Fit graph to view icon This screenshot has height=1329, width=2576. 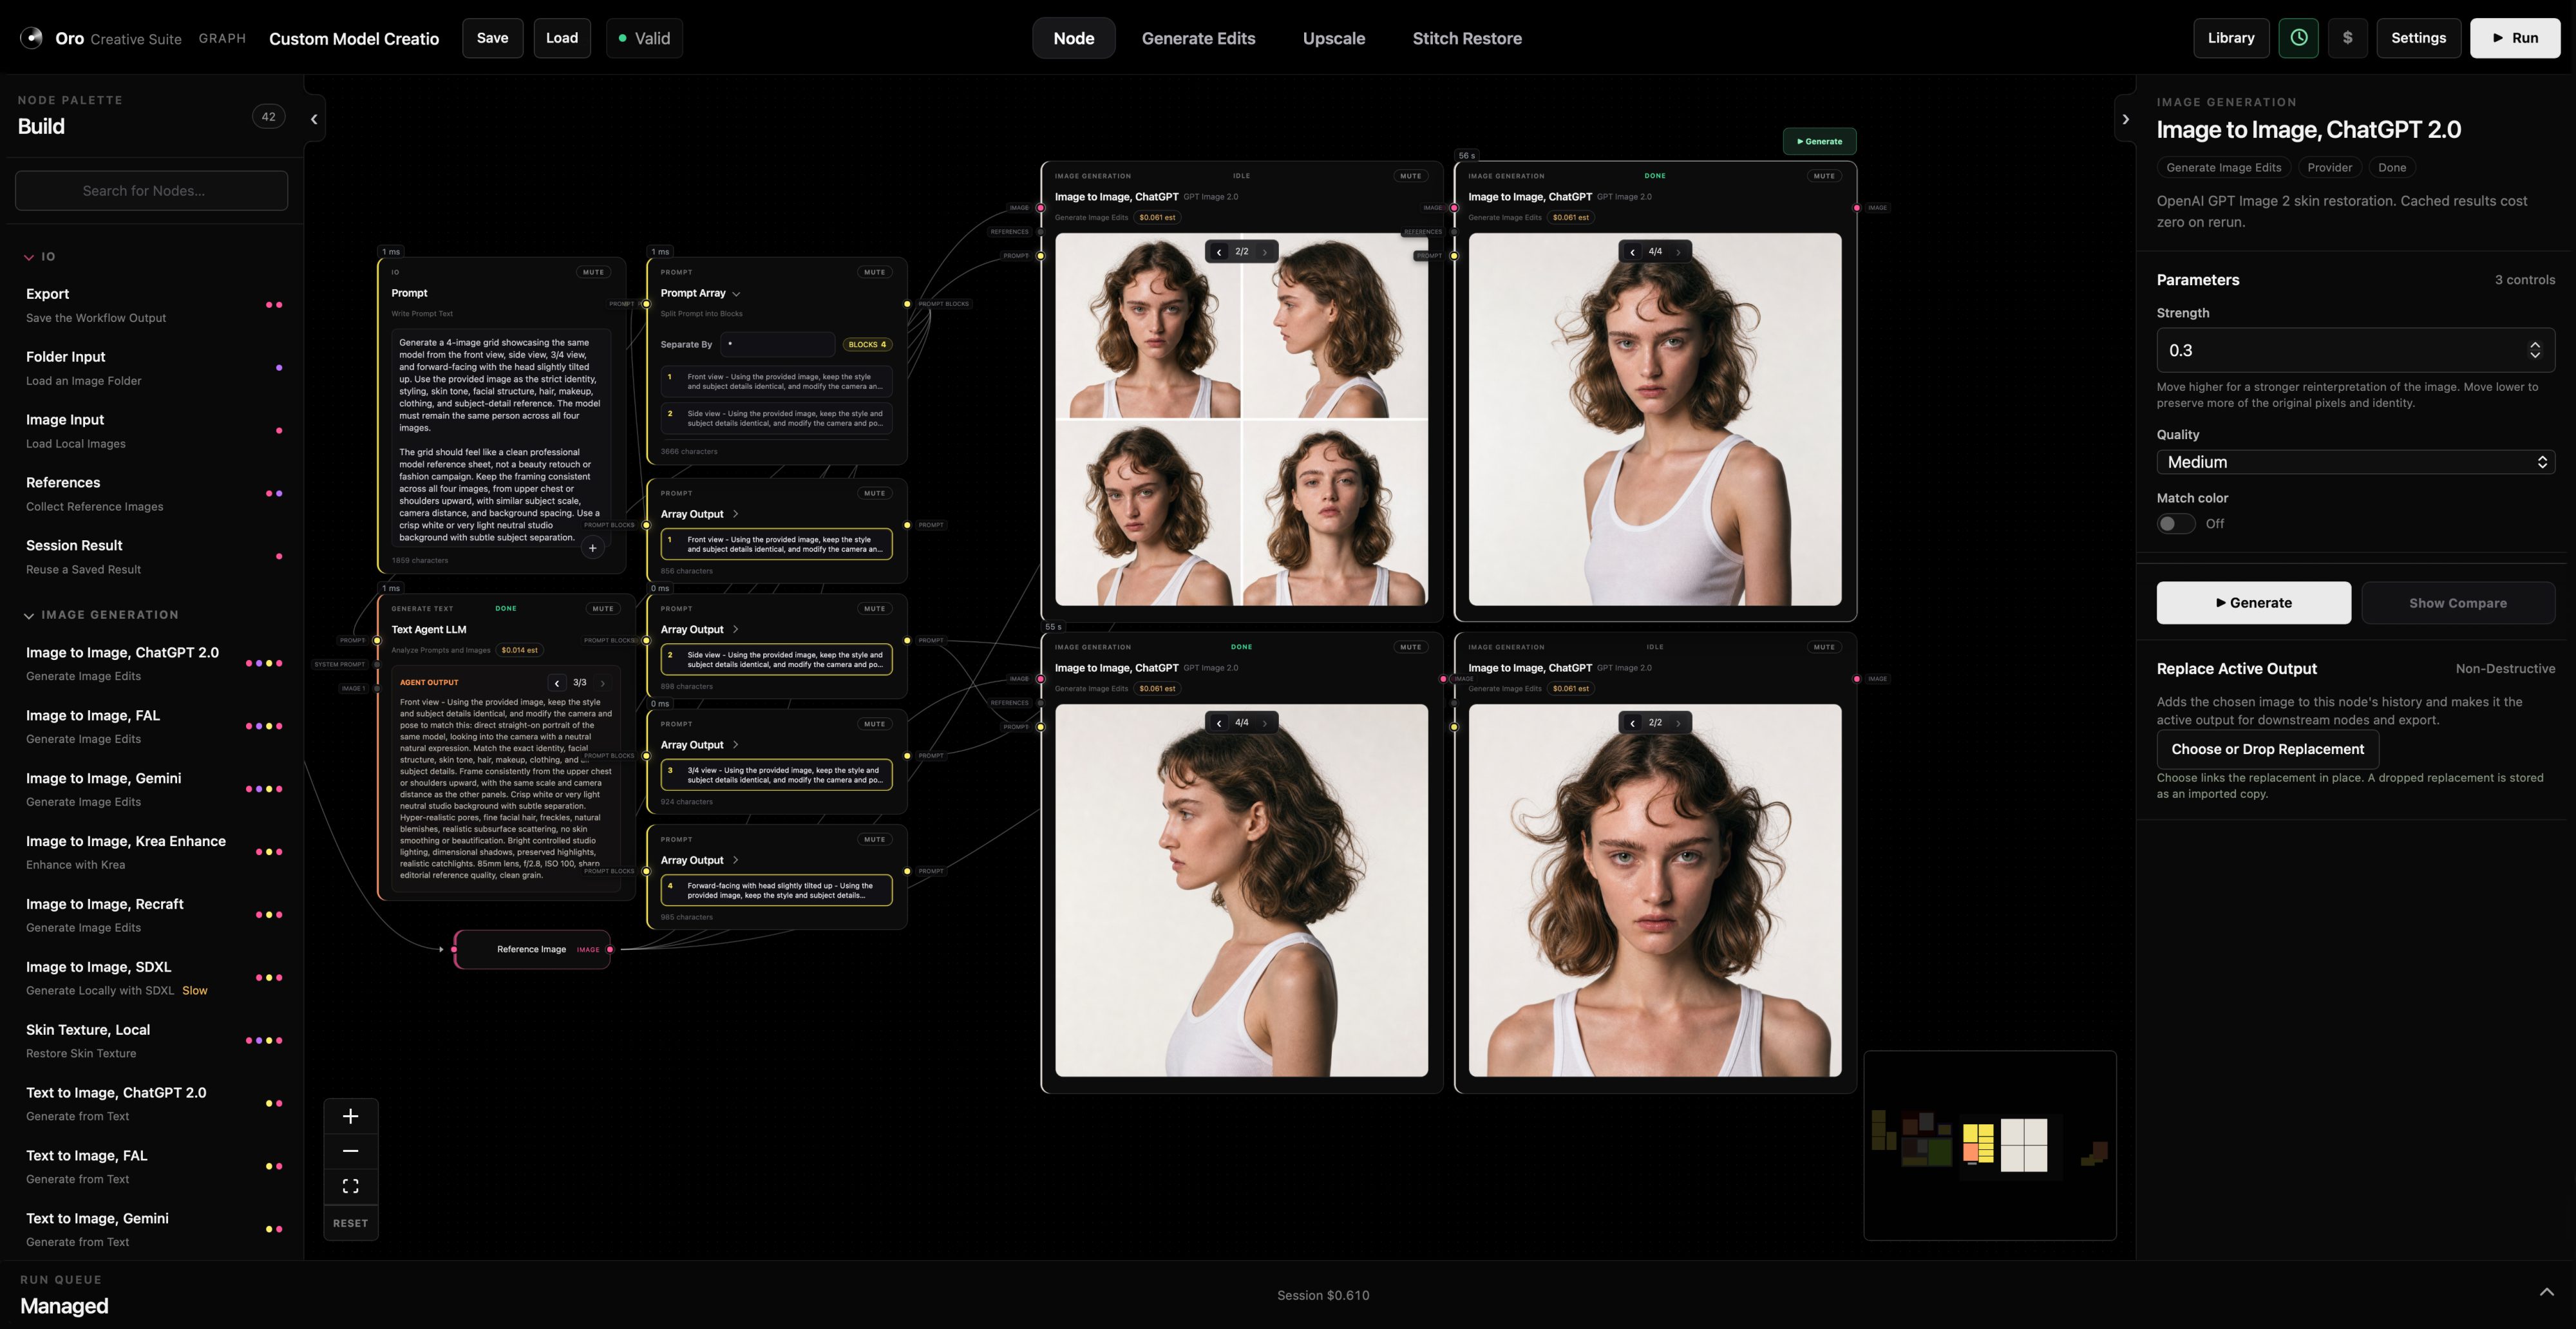[x=350, y=1186]
